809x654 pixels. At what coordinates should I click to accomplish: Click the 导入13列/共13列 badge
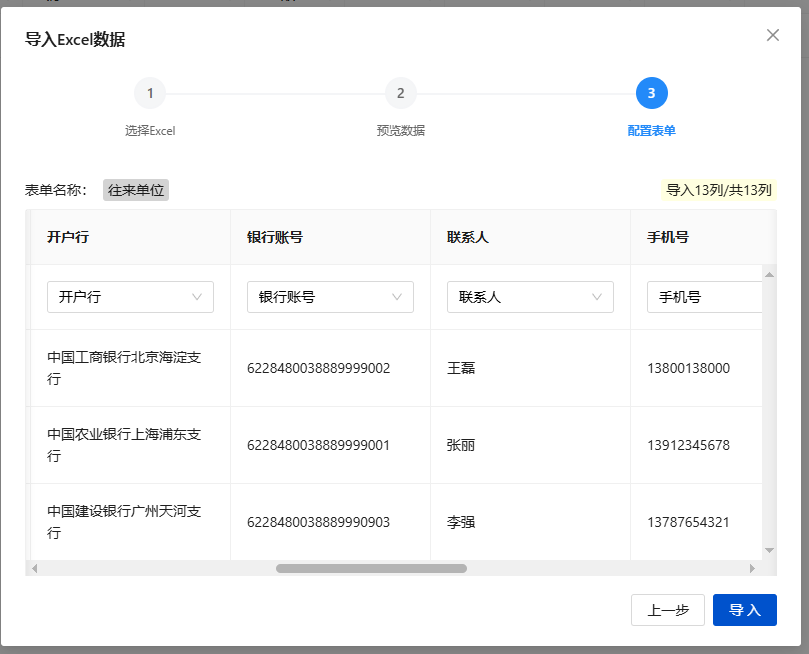[719, 190]
